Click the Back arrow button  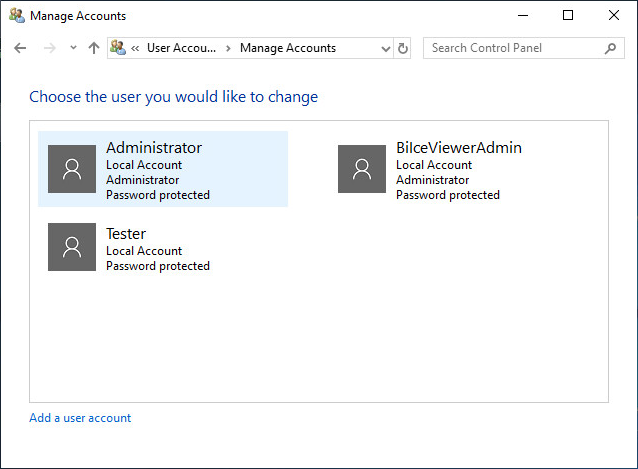pos(20,48)
